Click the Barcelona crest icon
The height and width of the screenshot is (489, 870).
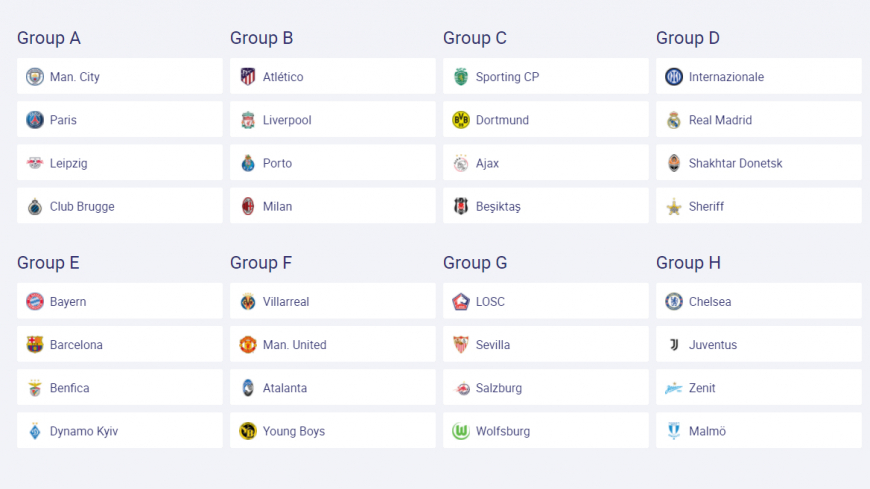[x=35, y=345]
